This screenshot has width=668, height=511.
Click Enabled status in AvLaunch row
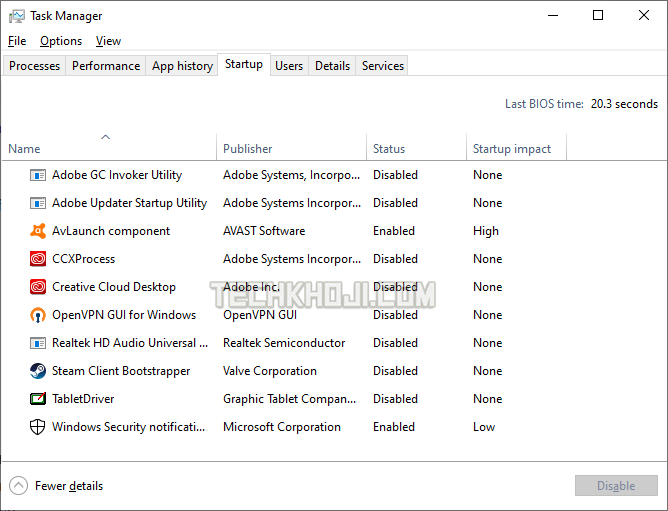tap(394, 231)
